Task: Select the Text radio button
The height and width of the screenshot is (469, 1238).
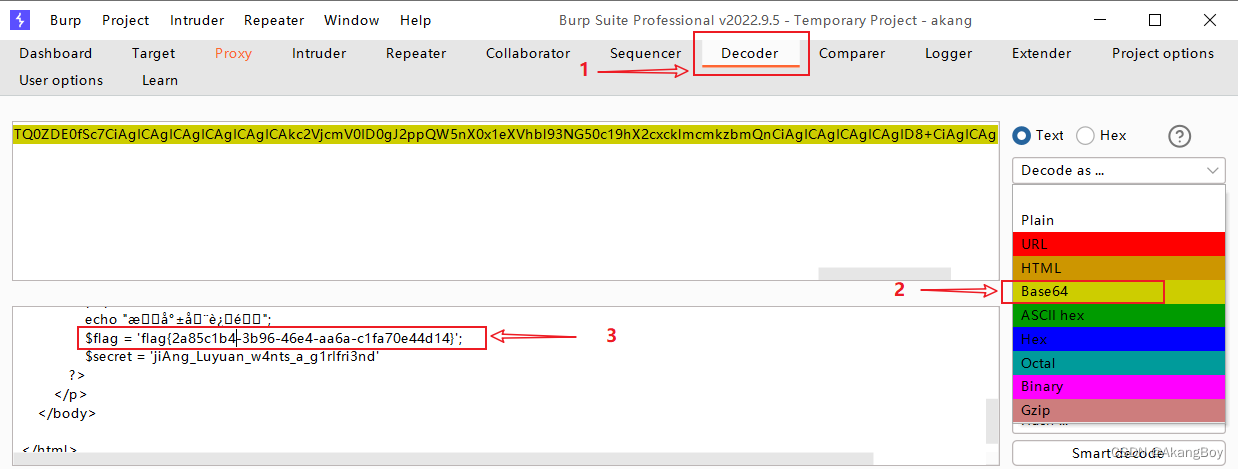Action: tap(1039, 135)
